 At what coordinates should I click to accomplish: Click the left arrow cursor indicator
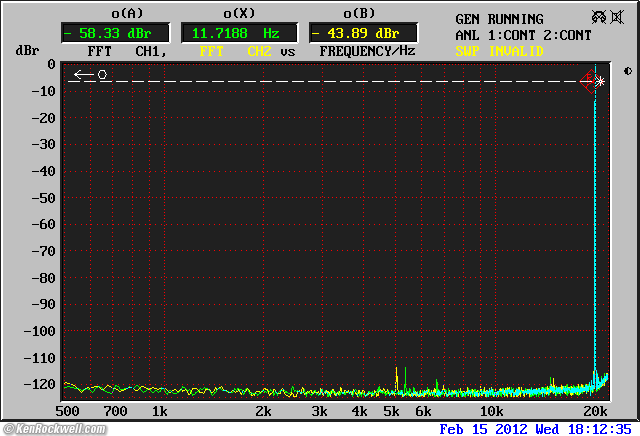coord(84,74)
